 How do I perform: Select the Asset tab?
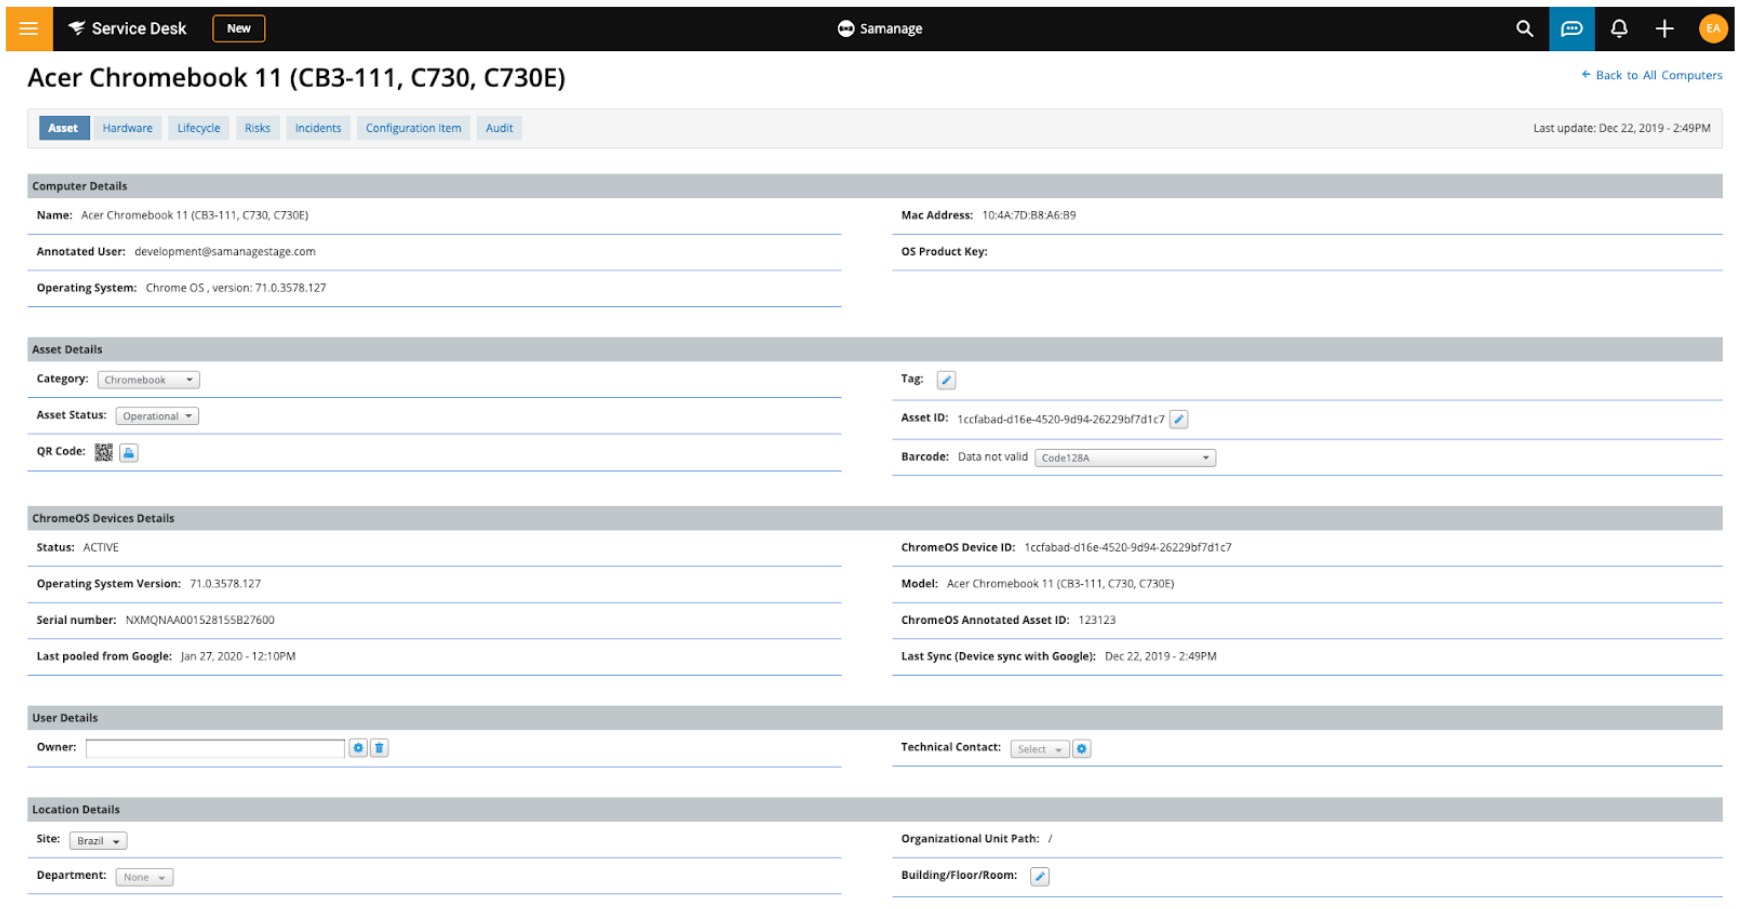click(63, 128)
